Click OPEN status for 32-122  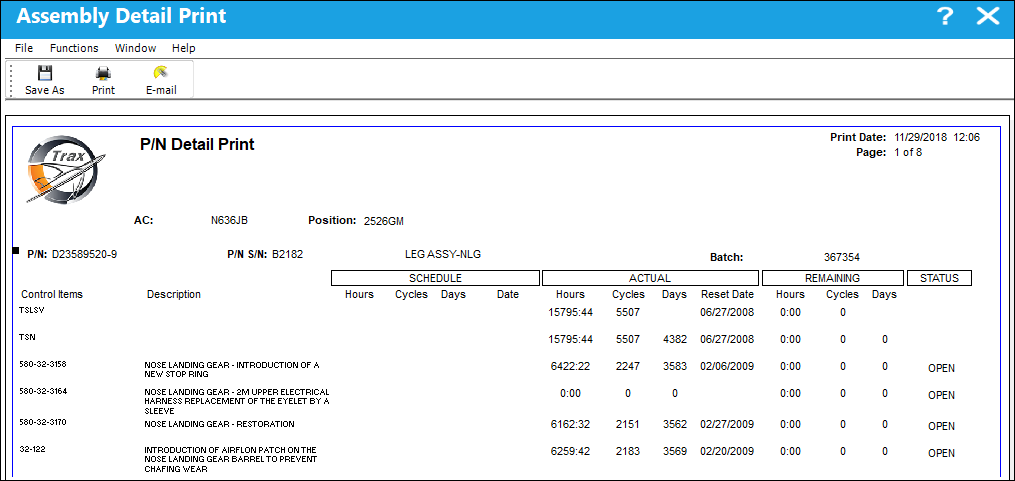click(x=941, y=453)
